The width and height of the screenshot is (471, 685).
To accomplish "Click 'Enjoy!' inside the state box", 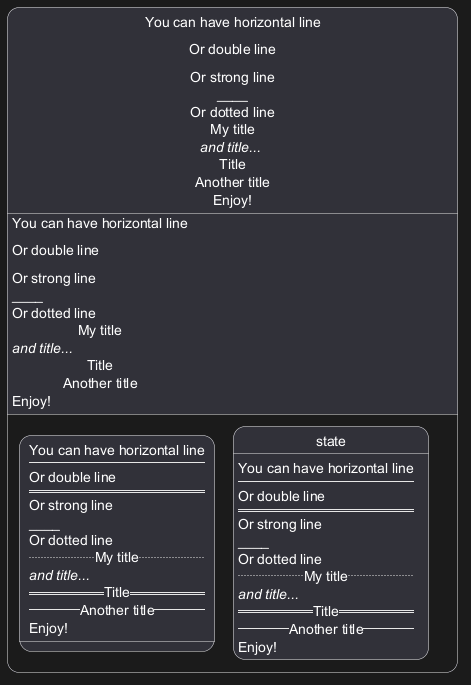I will coord(257,647).
